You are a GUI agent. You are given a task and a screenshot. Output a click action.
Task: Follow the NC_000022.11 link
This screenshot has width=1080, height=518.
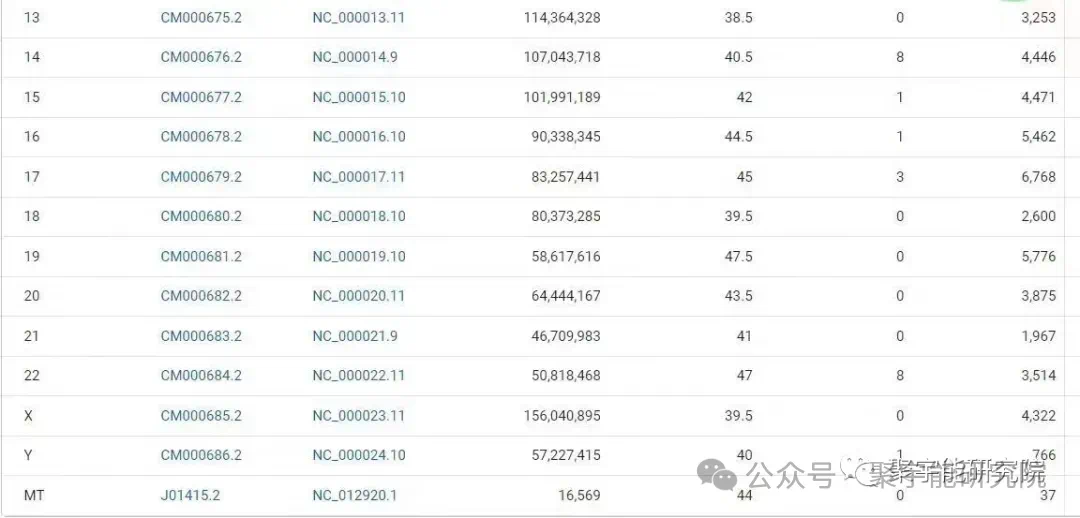coord(358,376)
